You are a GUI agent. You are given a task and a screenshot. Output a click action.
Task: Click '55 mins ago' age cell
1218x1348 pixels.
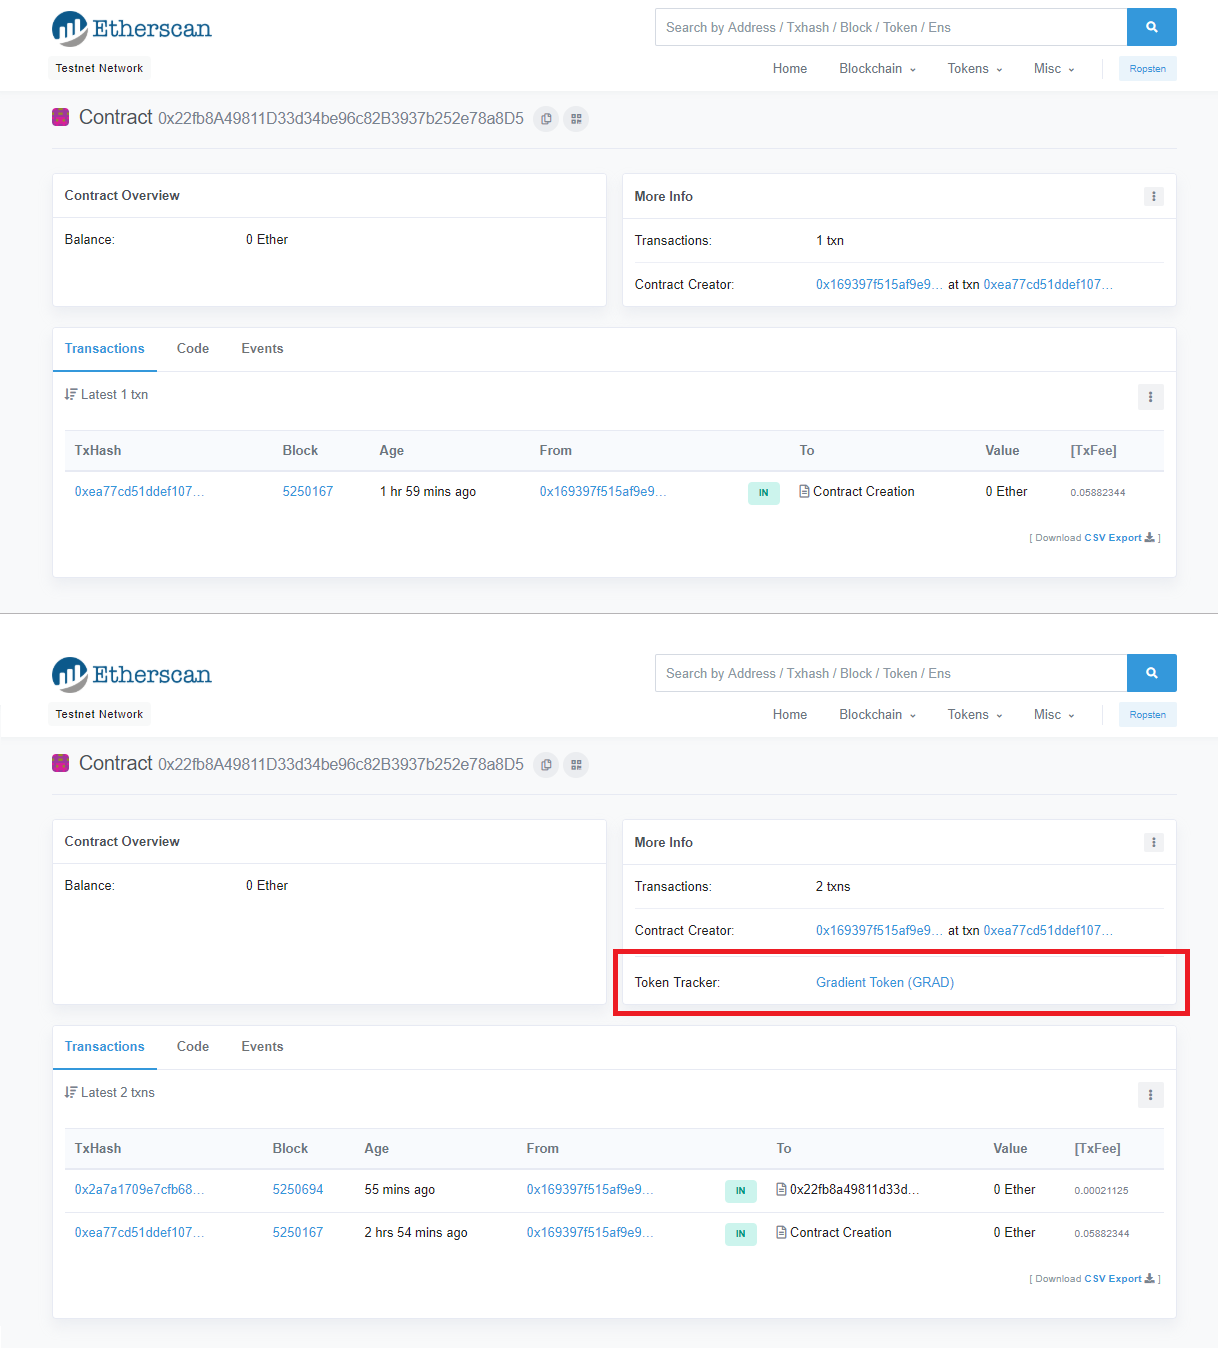click(400, 1189)
